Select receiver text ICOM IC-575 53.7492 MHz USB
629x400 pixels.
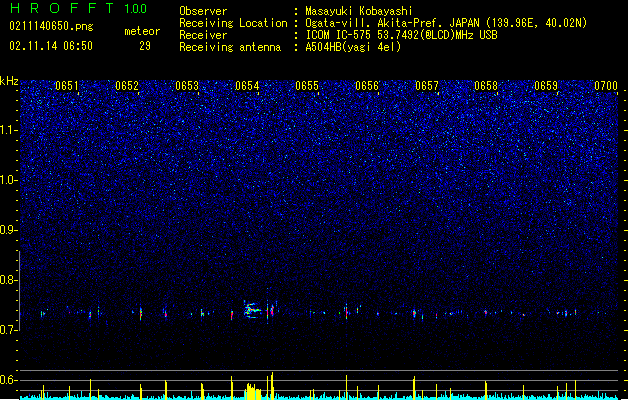click(x=402, y=35)
